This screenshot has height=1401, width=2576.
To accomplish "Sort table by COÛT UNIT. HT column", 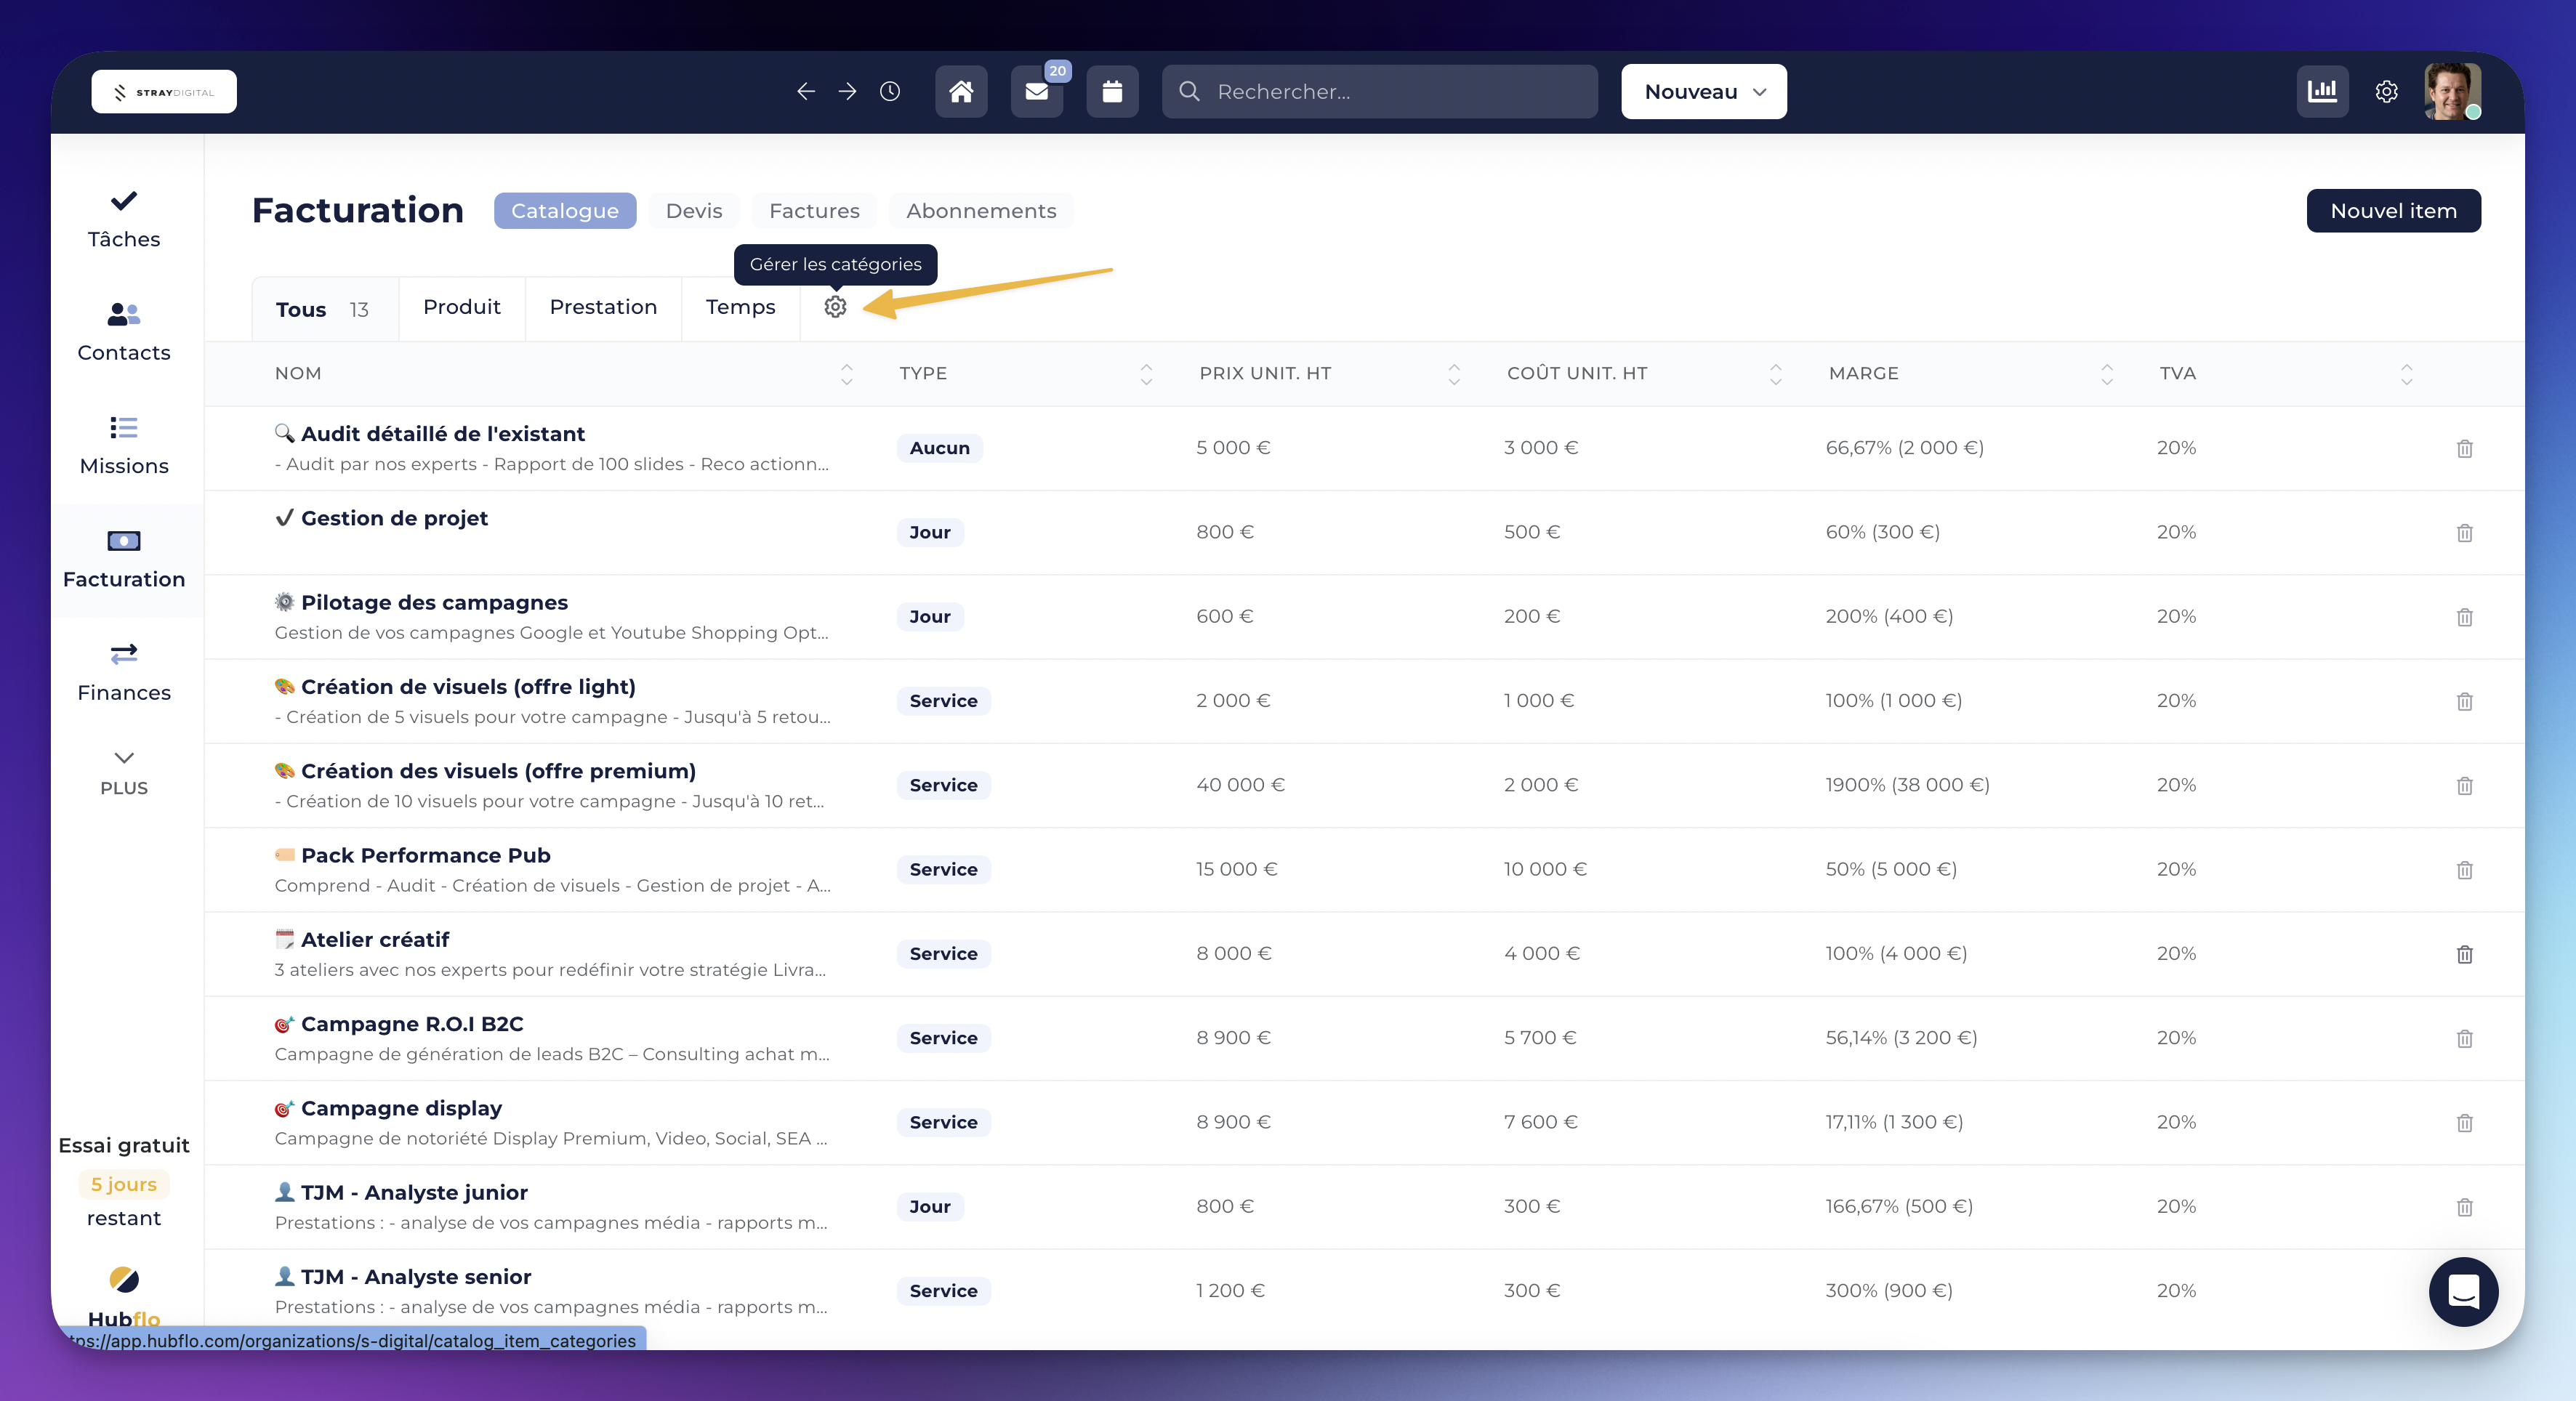I will pyautogui.click(x=1776, y=374).
